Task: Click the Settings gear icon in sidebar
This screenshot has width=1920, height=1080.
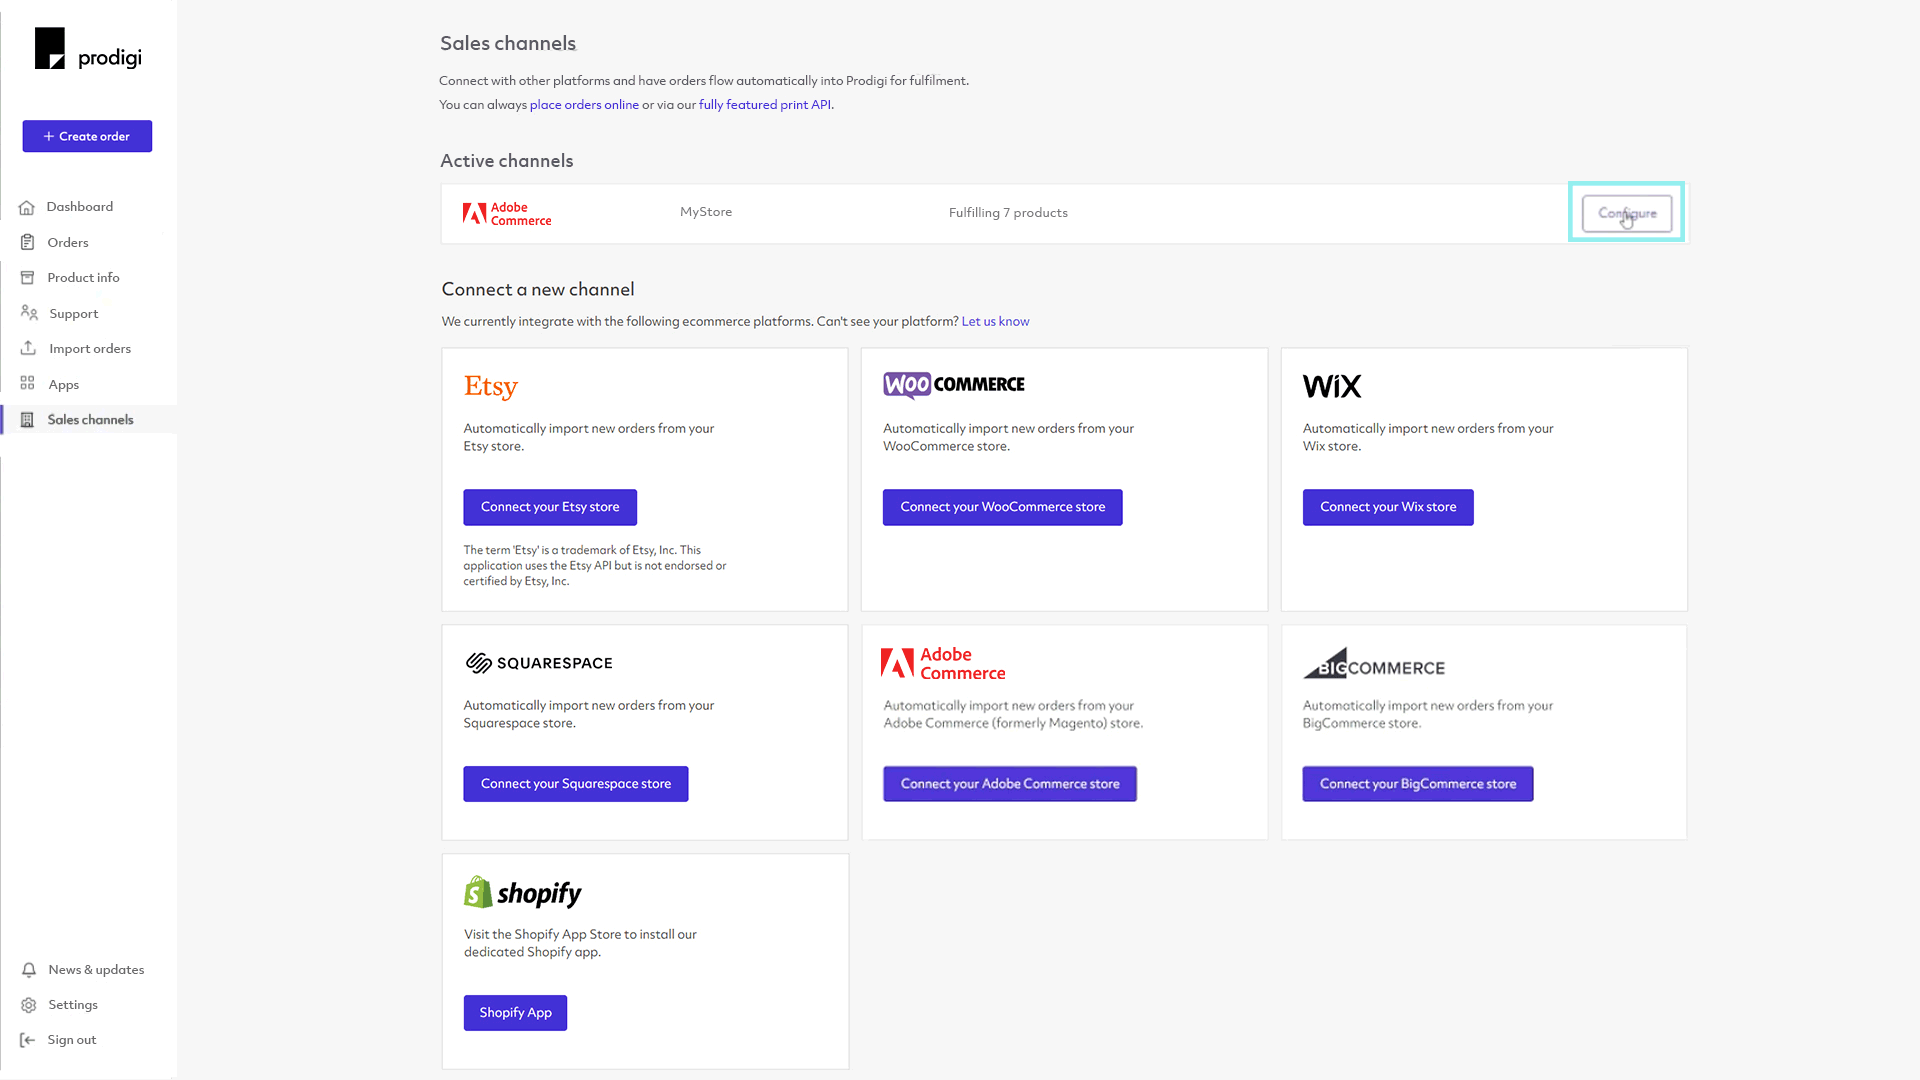Action: (28, 1005)
